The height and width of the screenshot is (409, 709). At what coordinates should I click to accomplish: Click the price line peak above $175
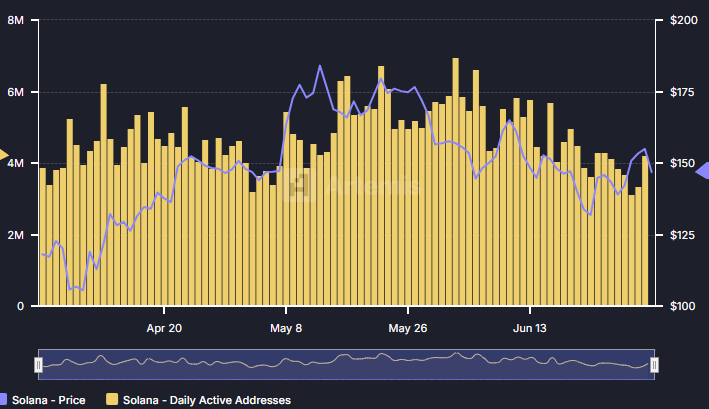(320, 66)
